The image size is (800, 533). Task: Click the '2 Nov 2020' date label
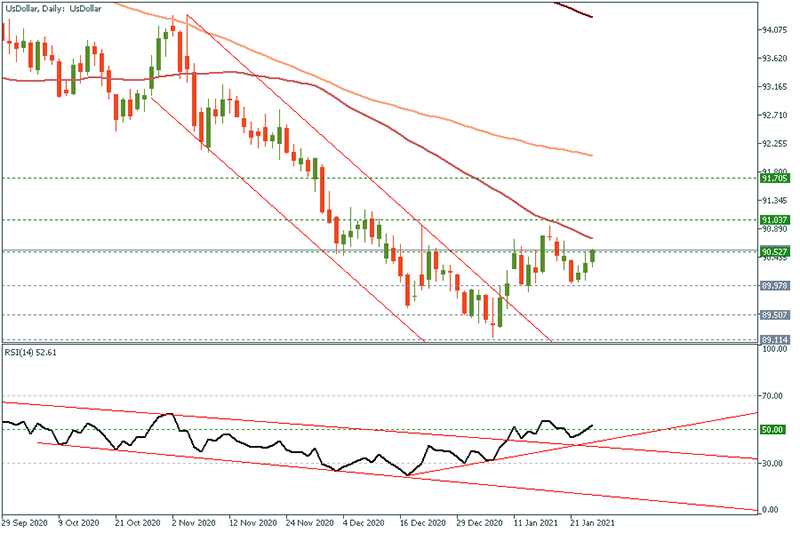[194, 523]
